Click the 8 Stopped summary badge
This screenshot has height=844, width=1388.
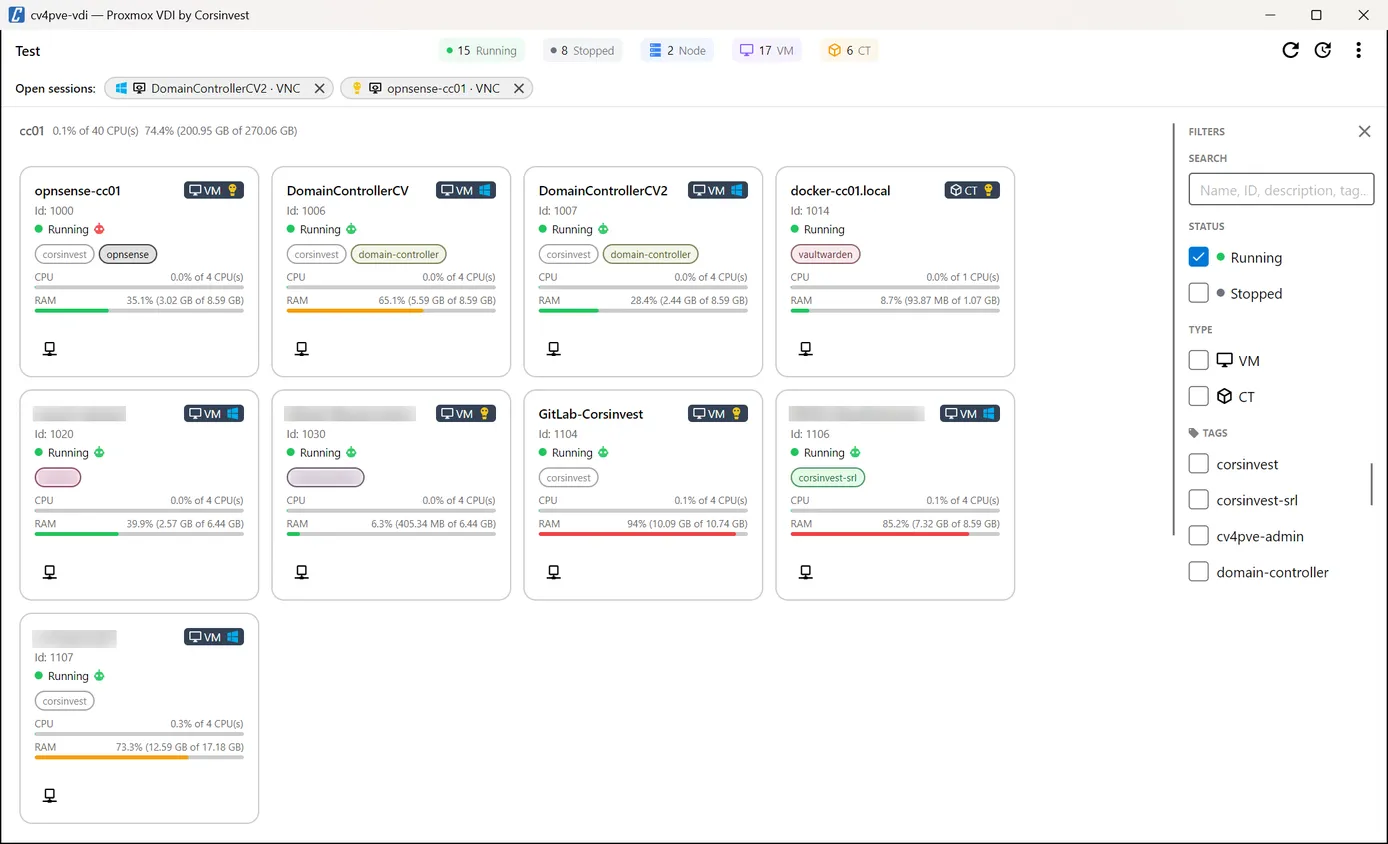click(583, 50)
